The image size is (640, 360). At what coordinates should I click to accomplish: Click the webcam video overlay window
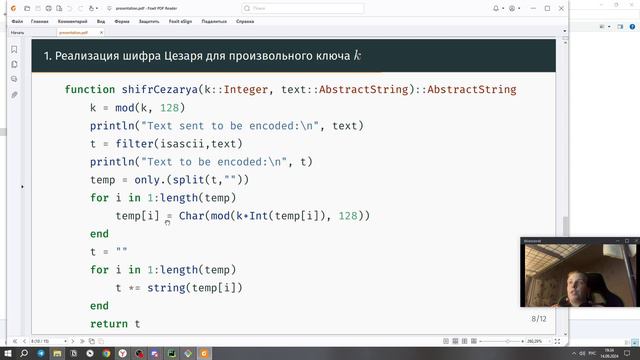(x=580, y=272)
